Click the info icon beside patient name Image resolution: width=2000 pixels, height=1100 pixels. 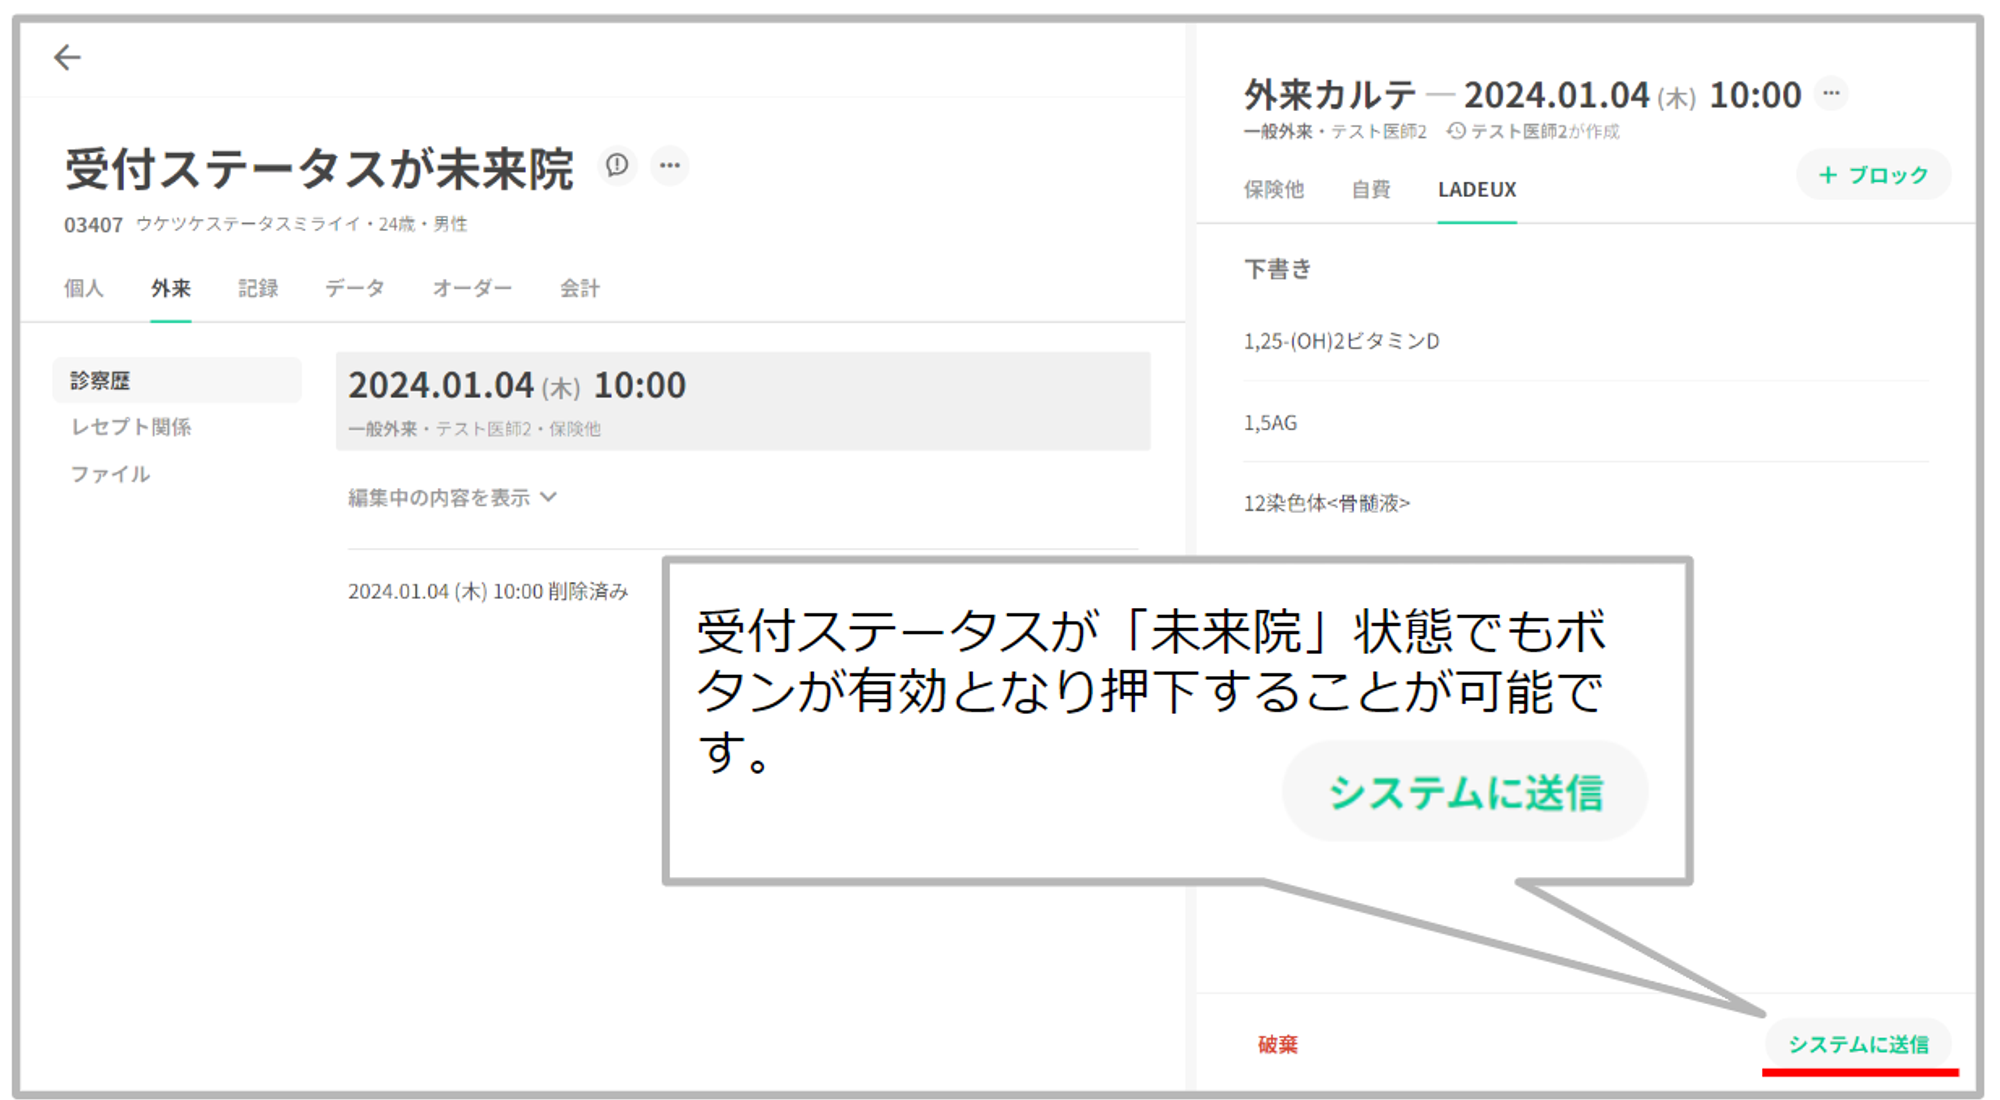(x=617, y=165)
